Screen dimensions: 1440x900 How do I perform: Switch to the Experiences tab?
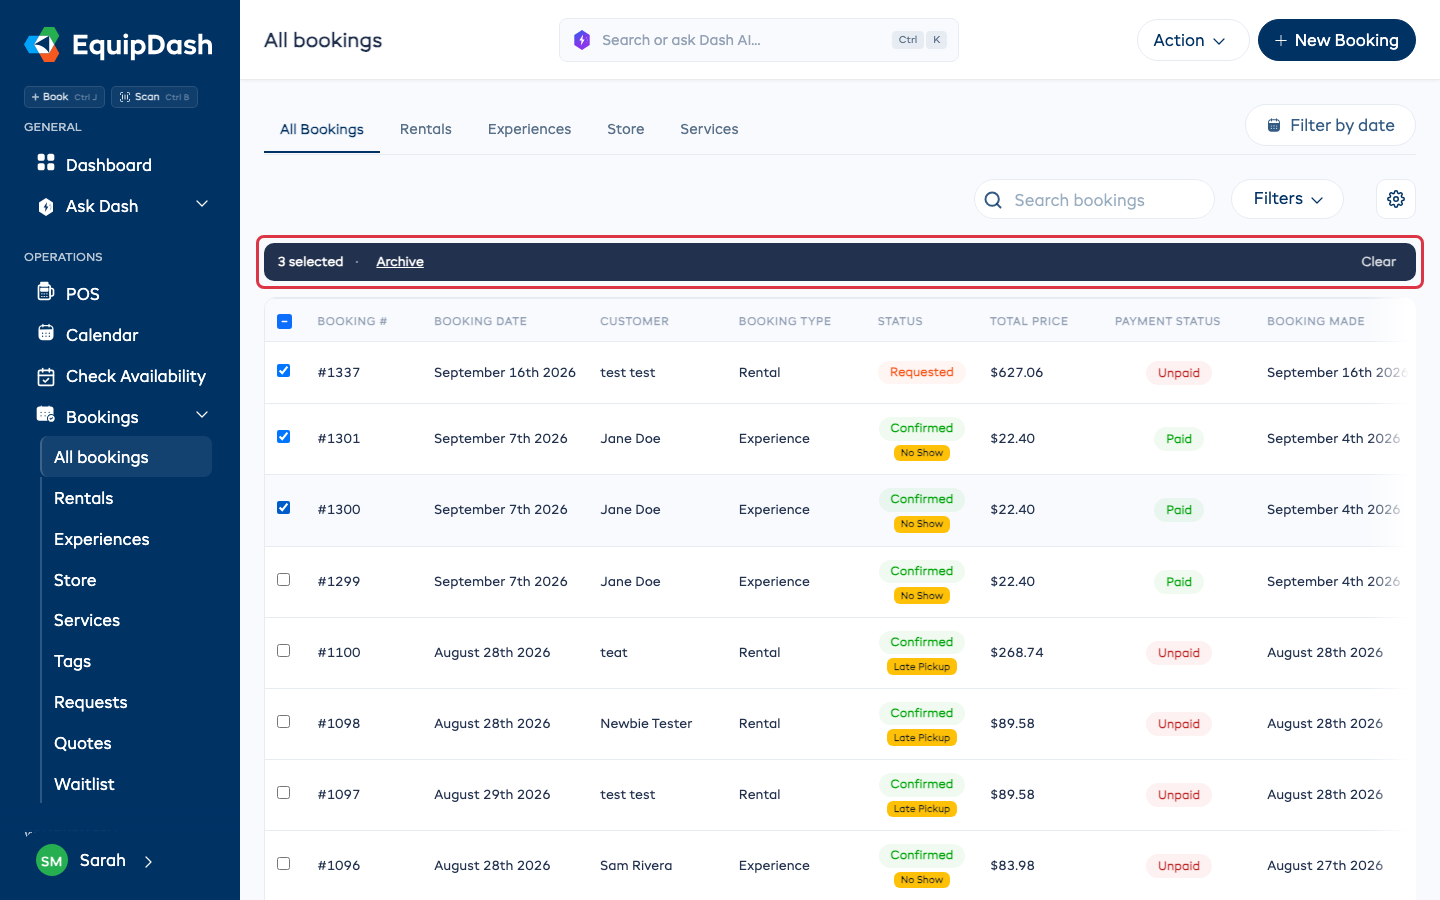click(530, 129)
